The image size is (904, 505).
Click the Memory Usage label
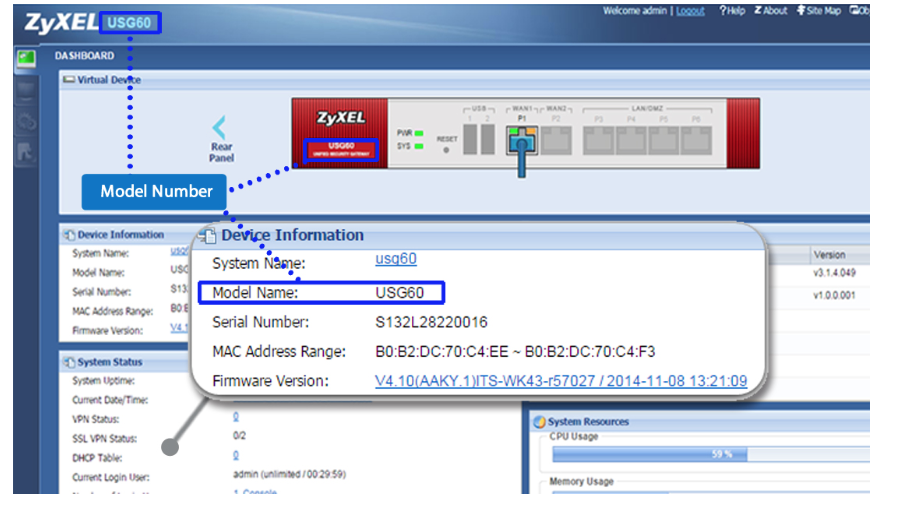pos(581,481)
